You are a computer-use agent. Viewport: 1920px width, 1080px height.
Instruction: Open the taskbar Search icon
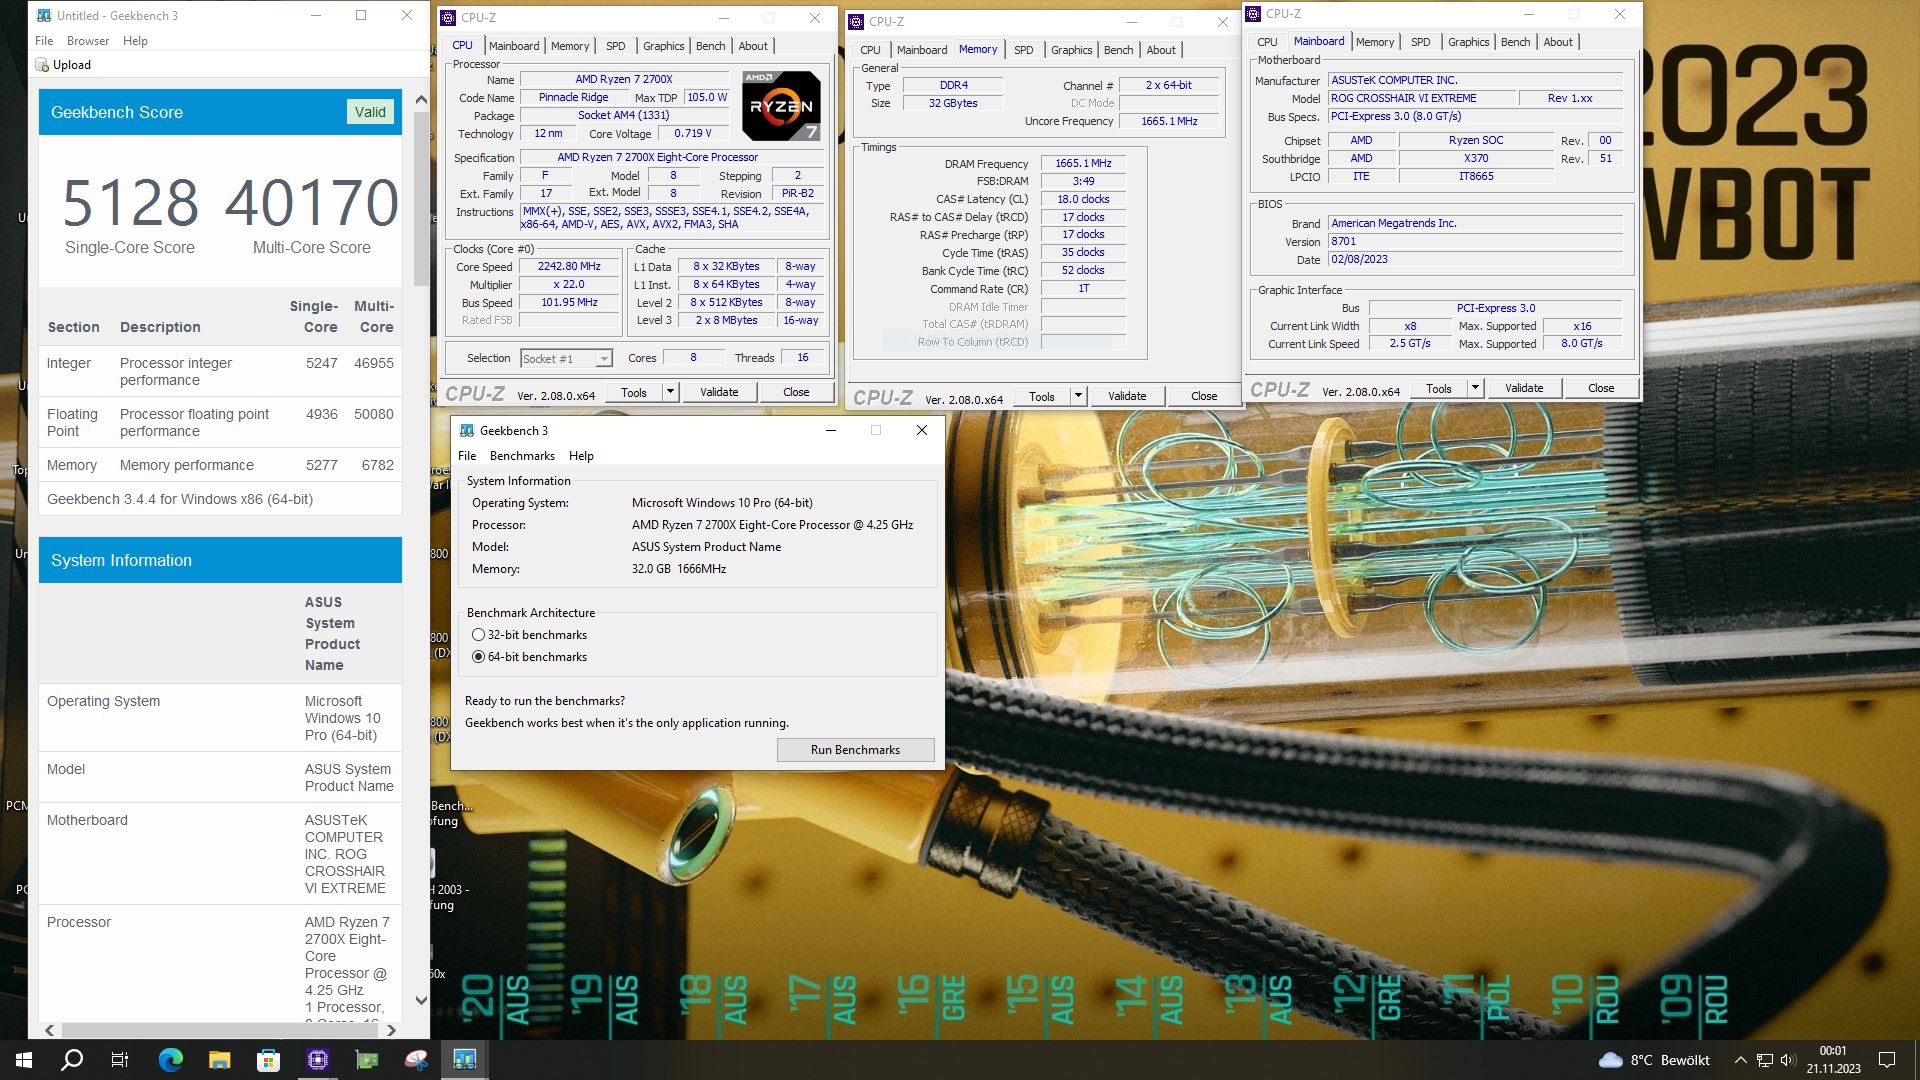72,1060
